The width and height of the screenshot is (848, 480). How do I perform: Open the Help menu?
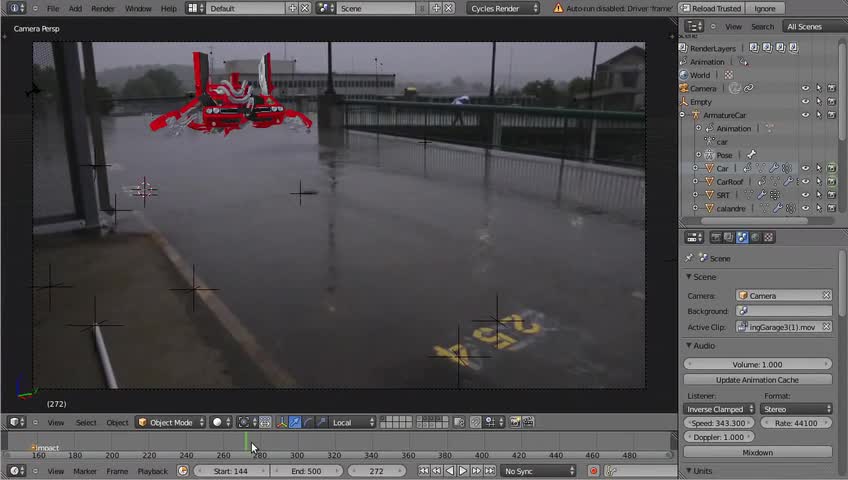[x=169, y=8]
